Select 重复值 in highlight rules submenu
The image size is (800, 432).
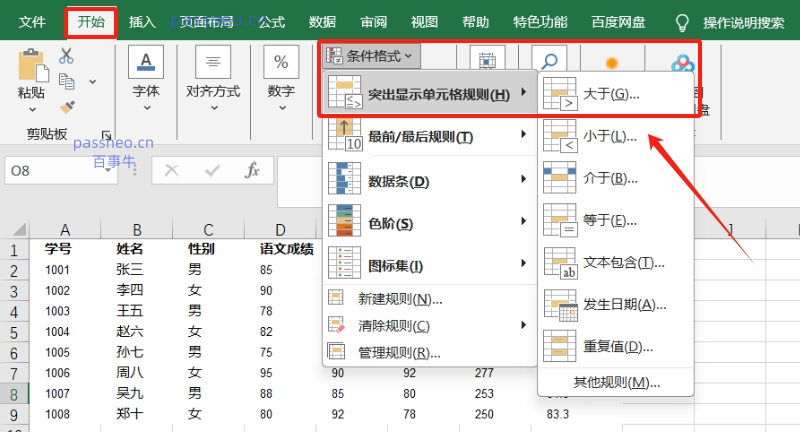[x=612, y=346]
